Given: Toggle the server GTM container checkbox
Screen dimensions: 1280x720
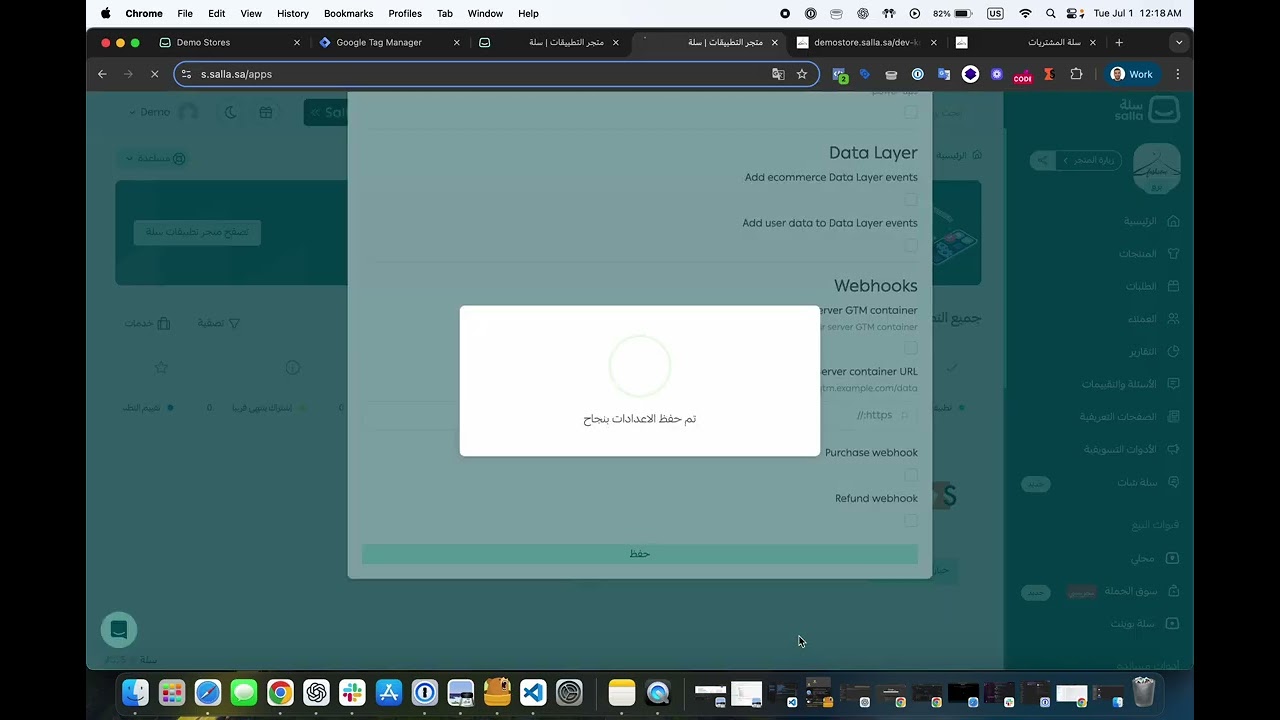Looking at the screenshot, I should coord(911,349).
